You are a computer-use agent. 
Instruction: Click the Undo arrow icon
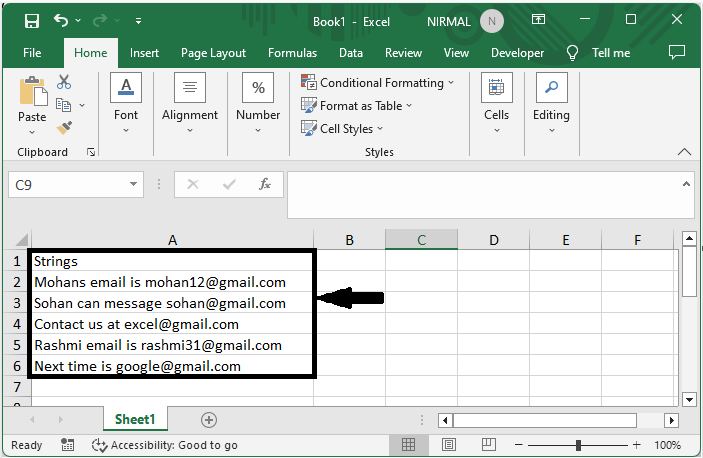pyautogui.click(x=61, y=20)
